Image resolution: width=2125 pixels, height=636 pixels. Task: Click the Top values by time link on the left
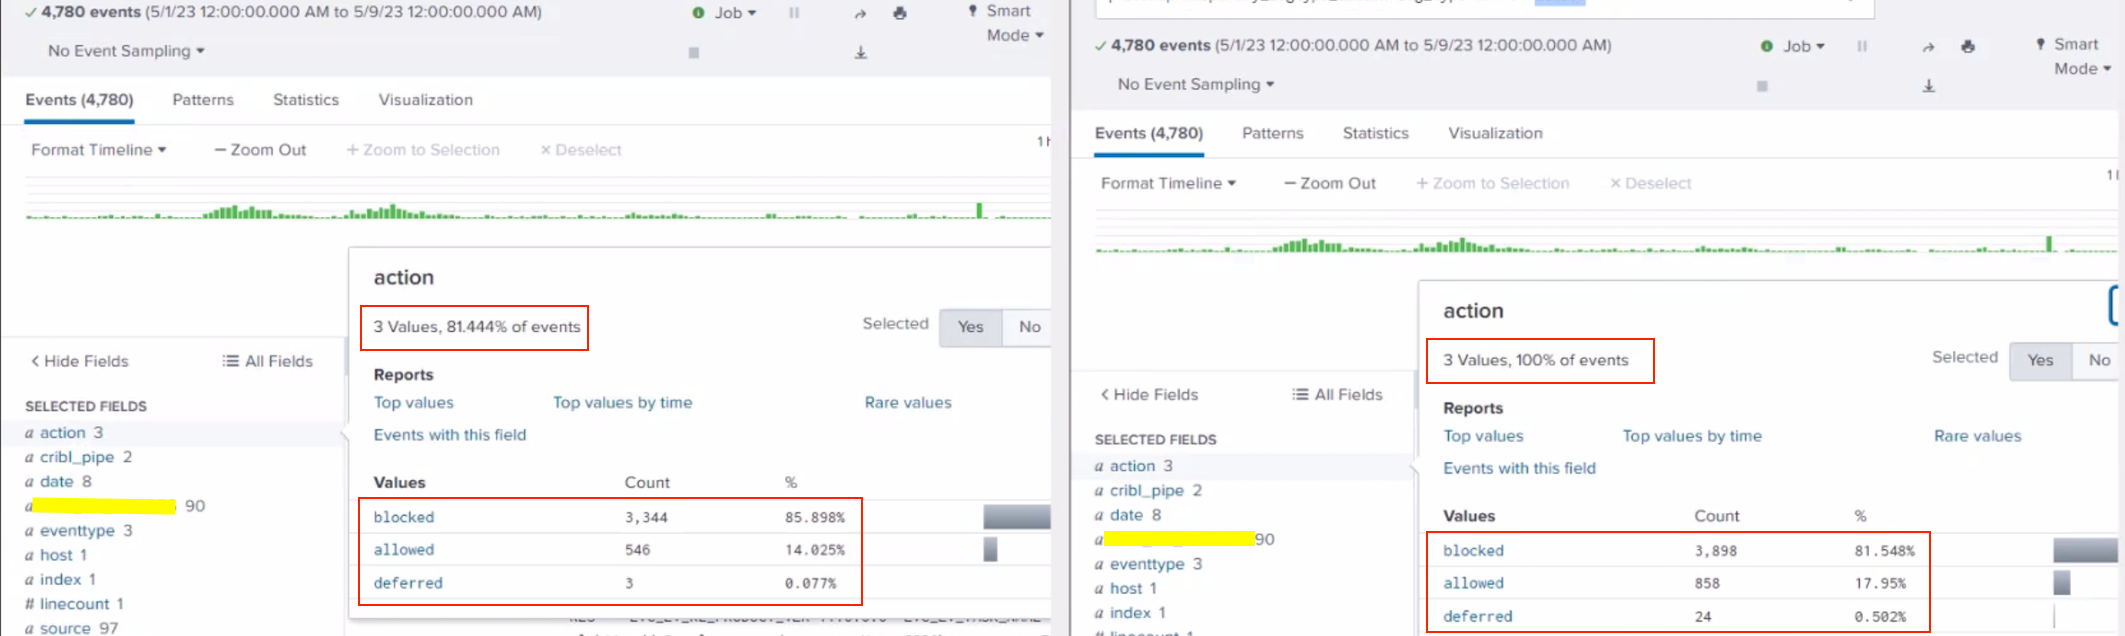[x=622, y=403]
